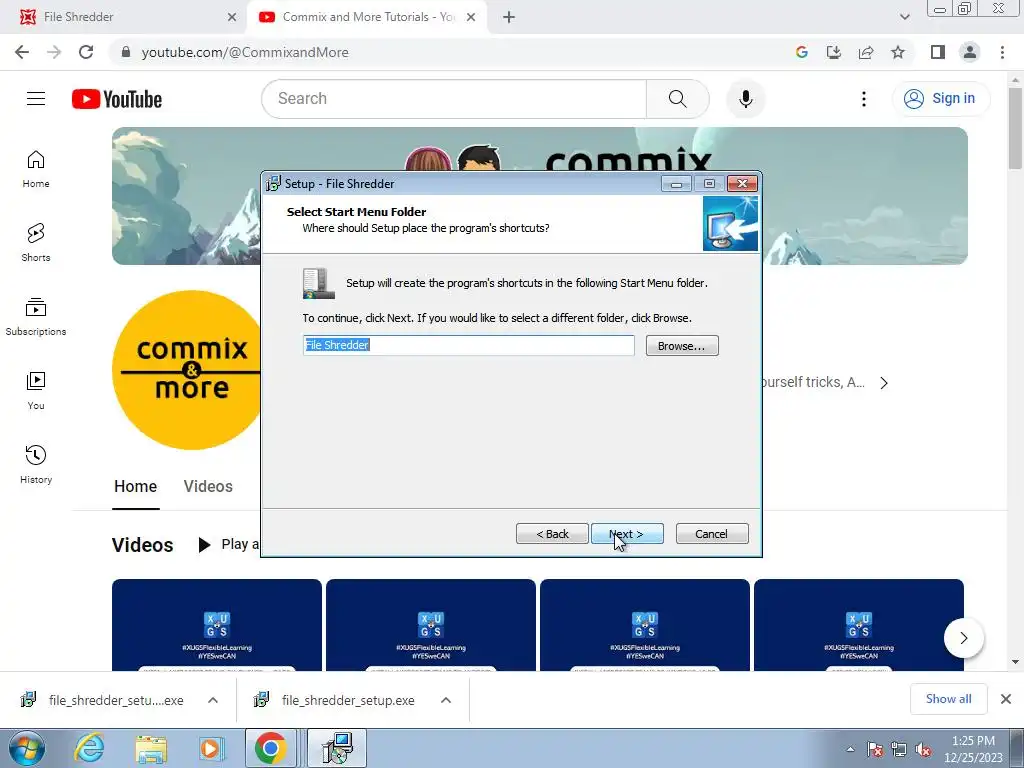
Task: Open Chrome profile avatar
Action: click(970, 52)
